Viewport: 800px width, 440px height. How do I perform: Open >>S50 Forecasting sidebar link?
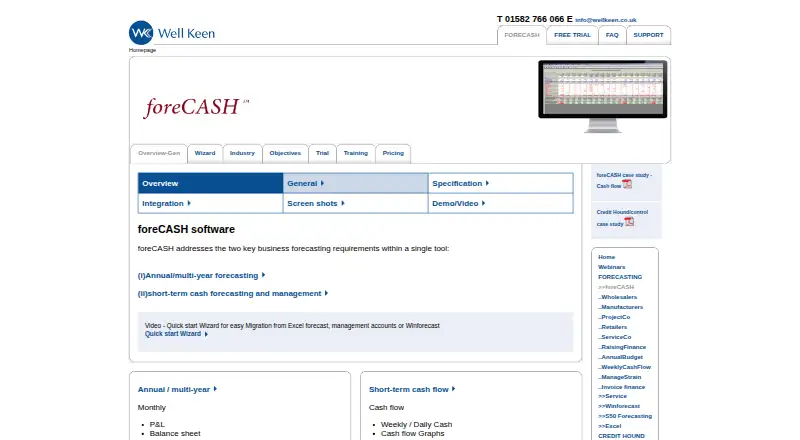tap(625, 416)
